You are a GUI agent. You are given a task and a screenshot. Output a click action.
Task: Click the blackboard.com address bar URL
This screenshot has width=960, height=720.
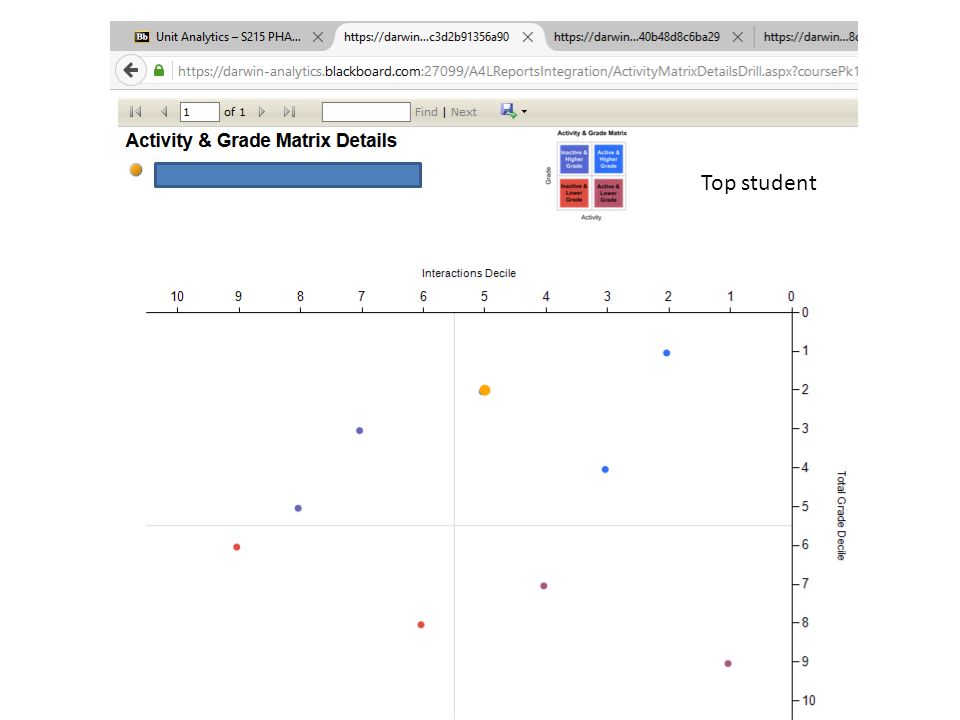517,71
